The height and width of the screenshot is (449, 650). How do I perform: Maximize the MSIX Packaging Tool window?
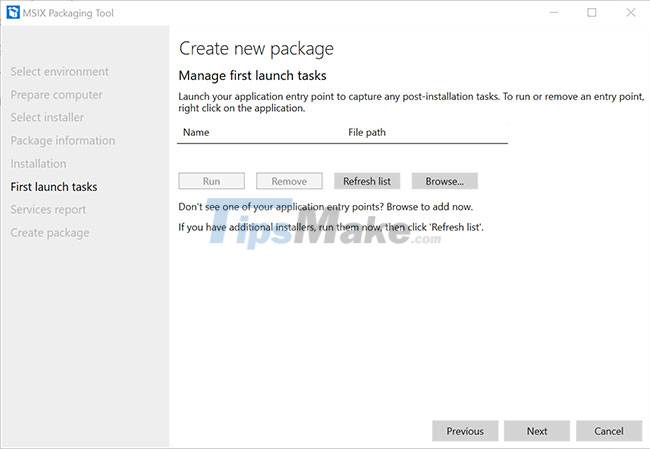(592, 12)
